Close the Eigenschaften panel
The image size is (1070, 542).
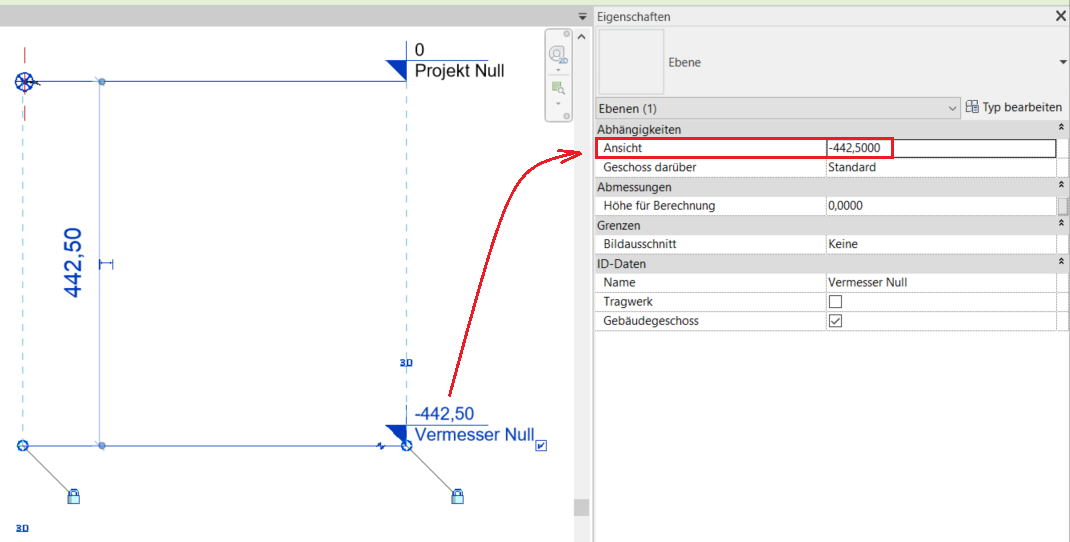pyautogui.click(x=1060, y=16)
